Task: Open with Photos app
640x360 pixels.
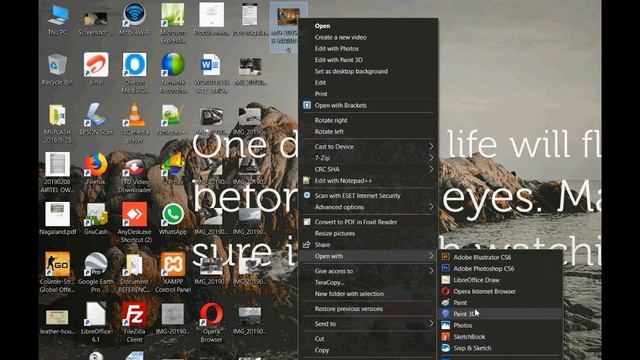Action: click(x=500, y=325)
